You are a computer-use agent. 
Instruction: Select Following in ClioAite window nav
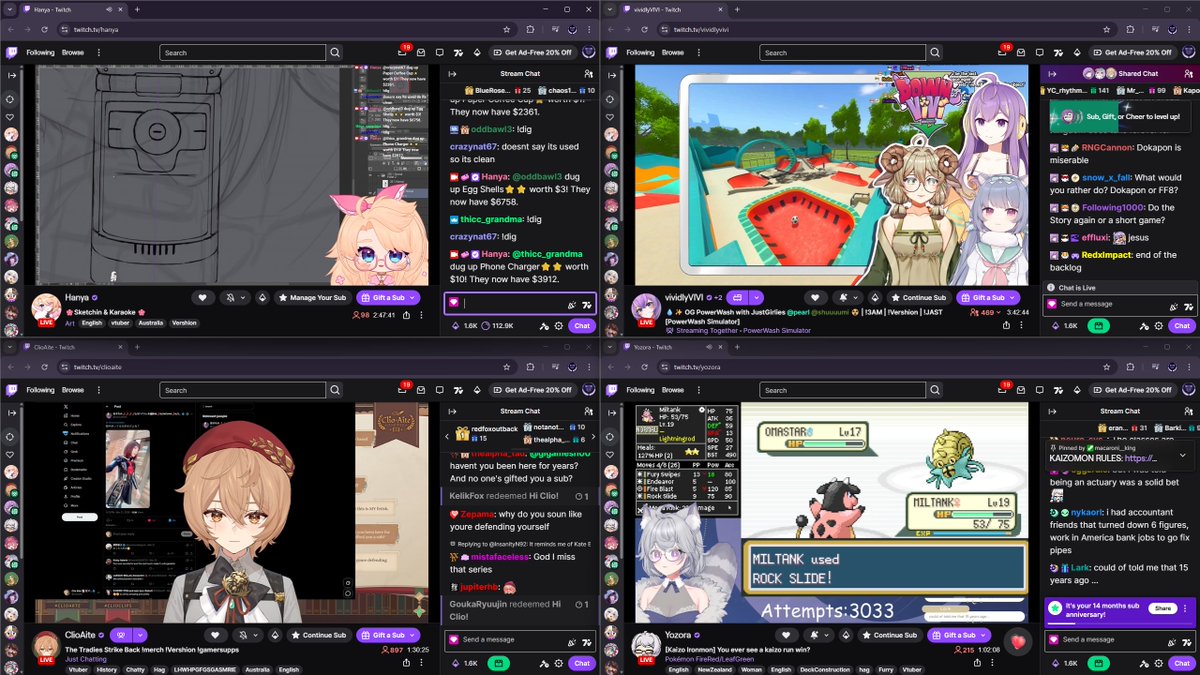pyautogui.click(x=40, y=390)
